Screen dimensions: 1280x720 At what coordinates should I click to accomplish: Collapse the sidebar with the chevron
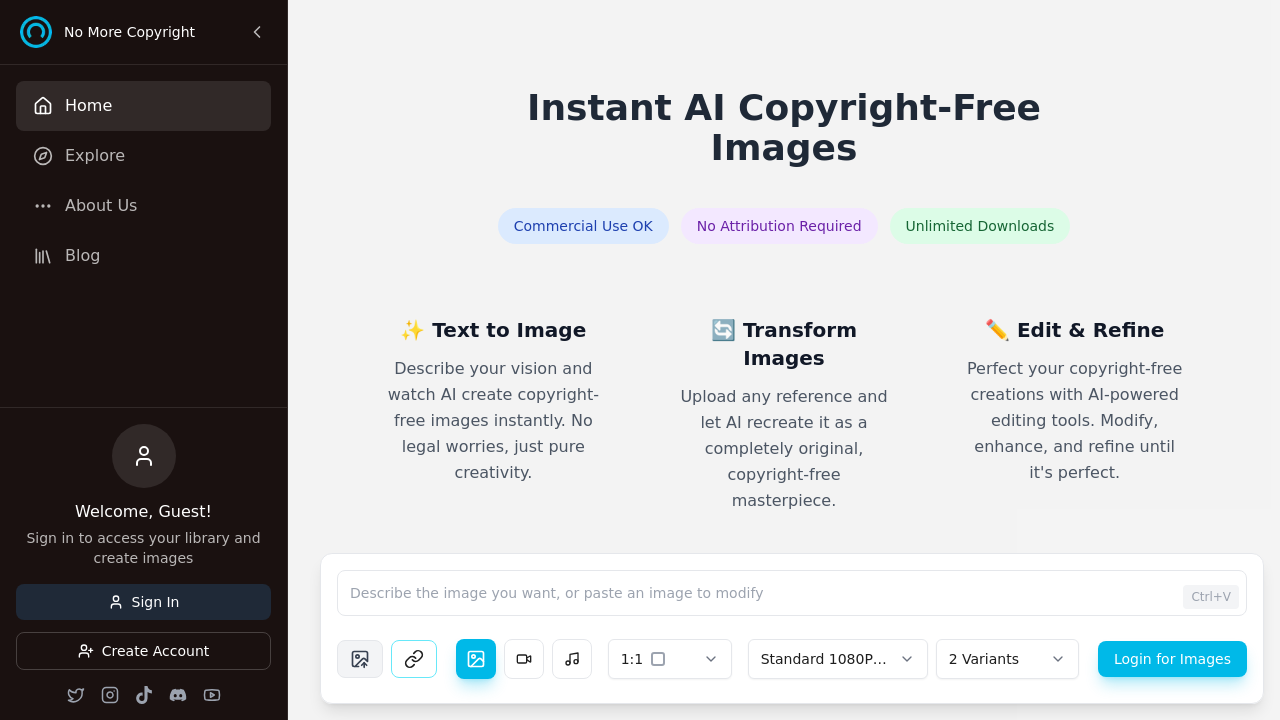(257, 32)
